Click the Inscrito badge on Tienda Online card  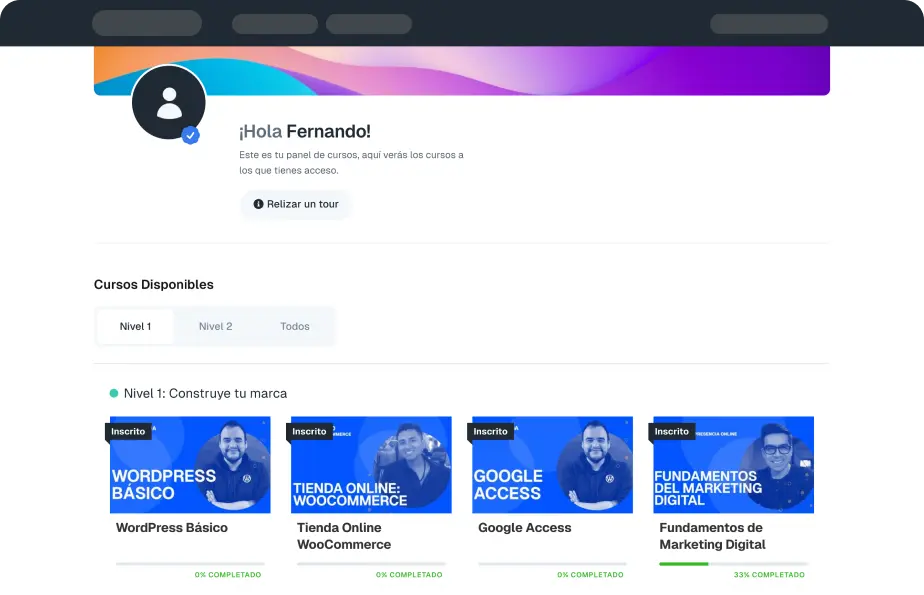point(309,431)
